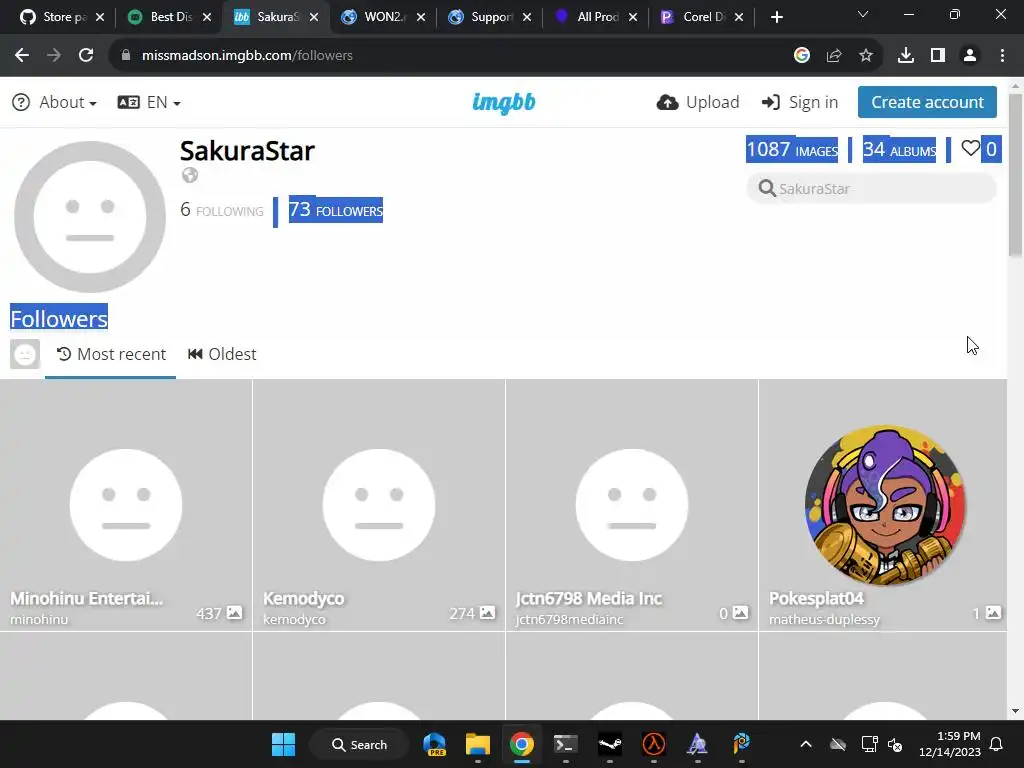Open Chrome three-dot menu
1024x768 pixels.
(x=1002, y=56)
